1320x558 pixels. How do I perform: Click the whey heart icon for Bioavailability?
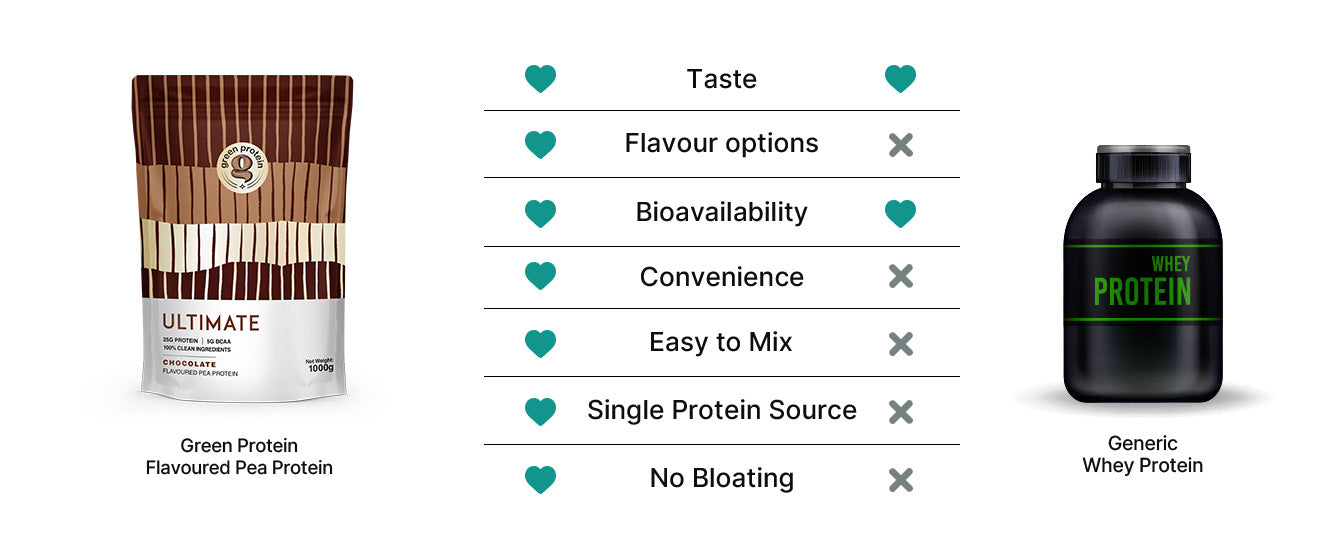coord(900,213)
